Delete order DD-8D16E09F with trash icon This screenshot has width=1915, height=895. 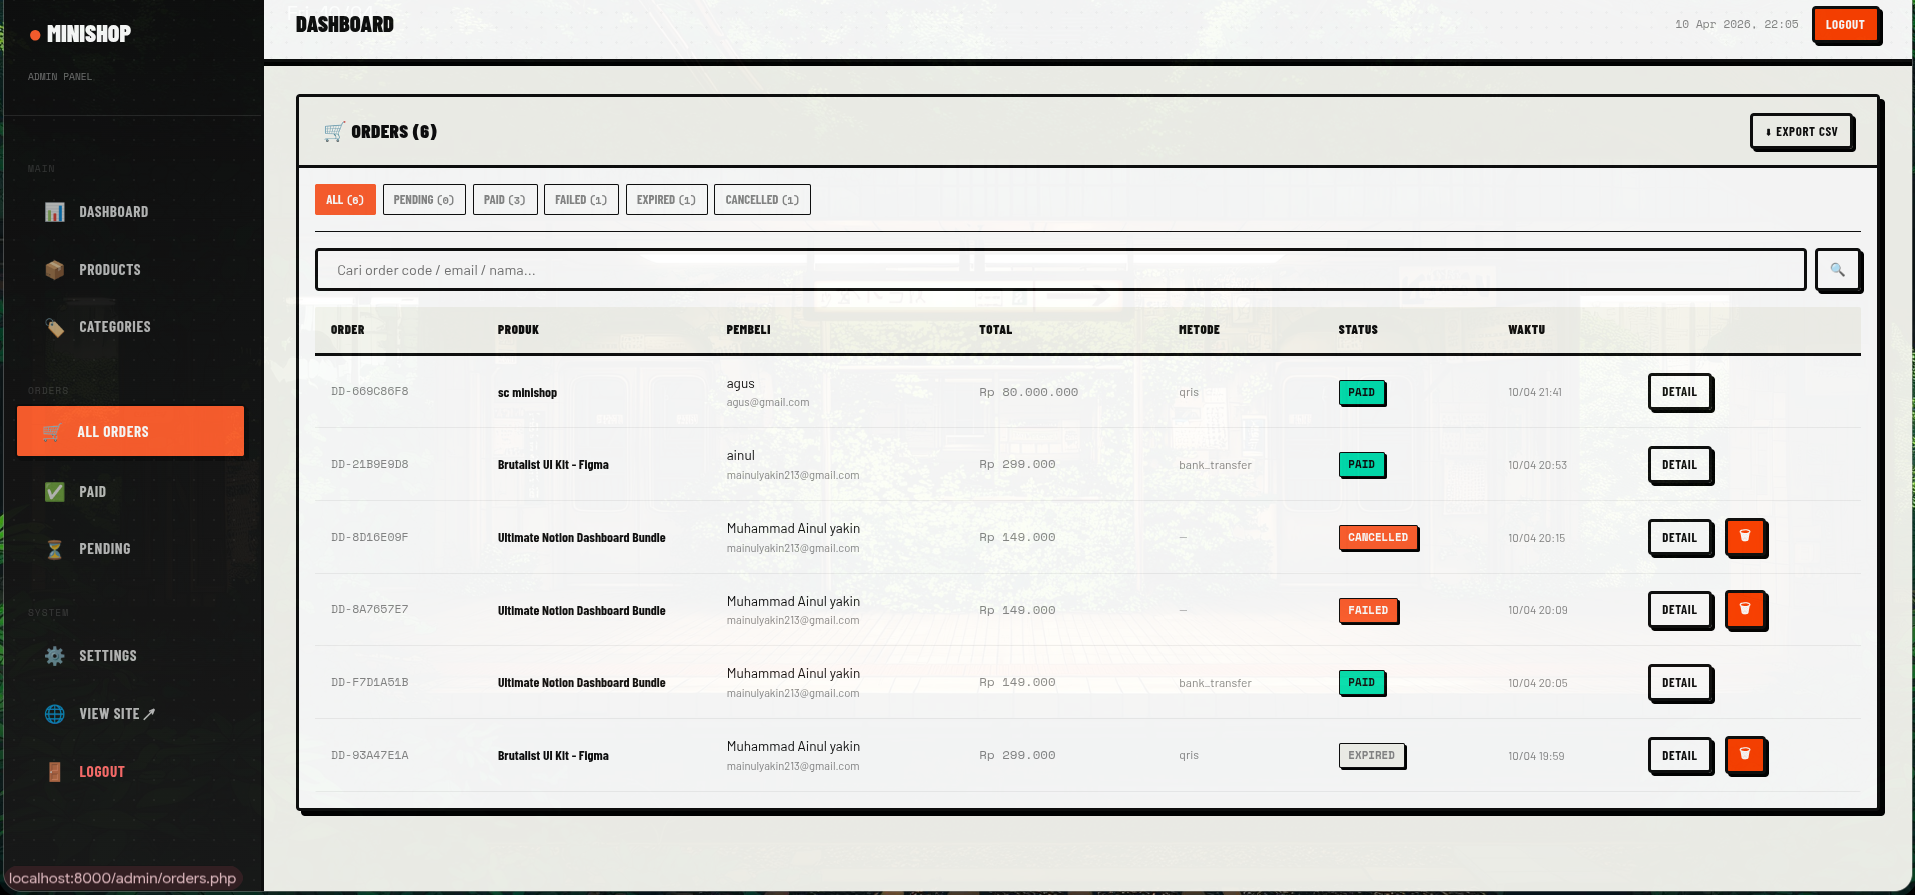(1745, 537)
